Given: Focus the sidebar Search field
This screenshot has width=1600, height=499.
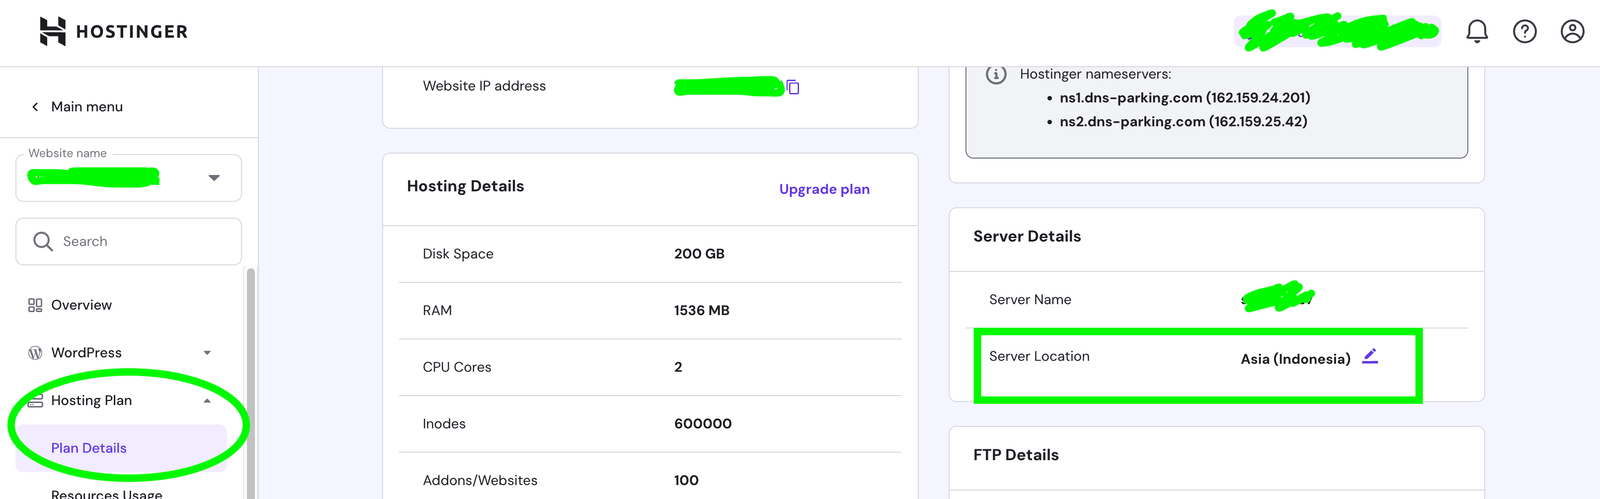Looking at the screenshot, I should pyautogui.click(x=128, y=241).
